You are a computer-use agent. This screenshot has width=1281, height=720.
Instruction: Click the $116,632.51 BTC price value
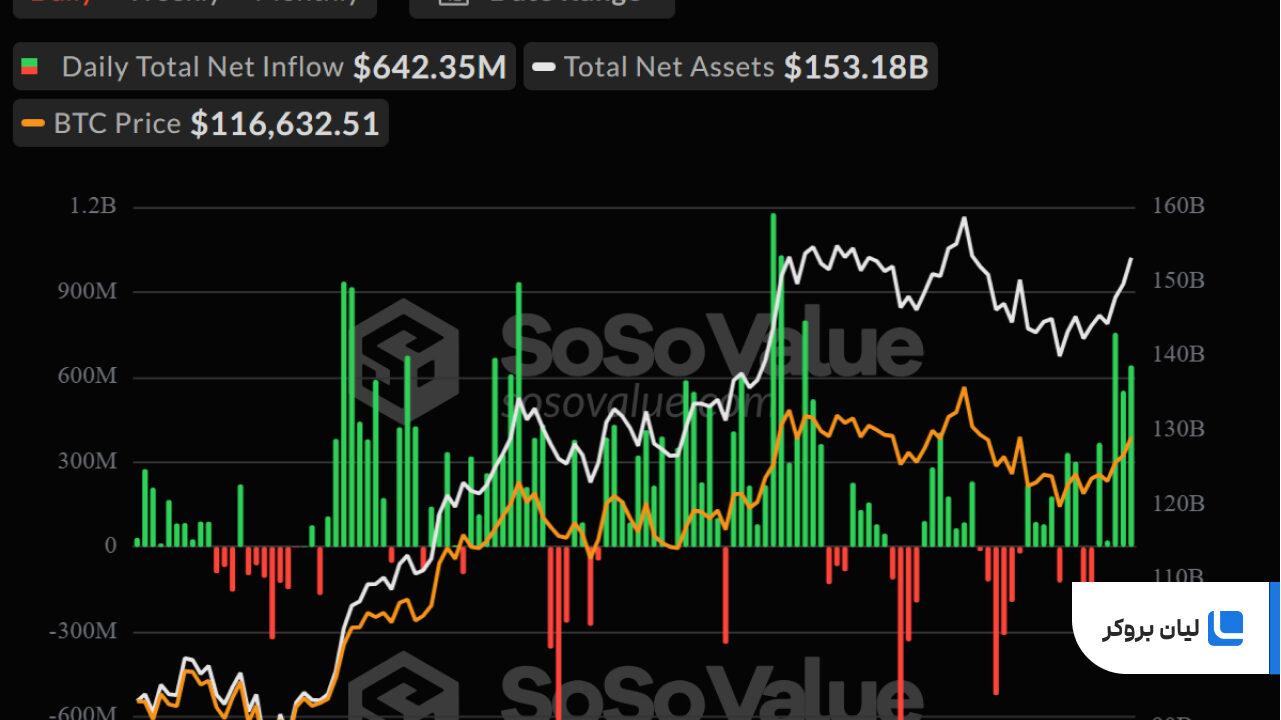[285, 123]
